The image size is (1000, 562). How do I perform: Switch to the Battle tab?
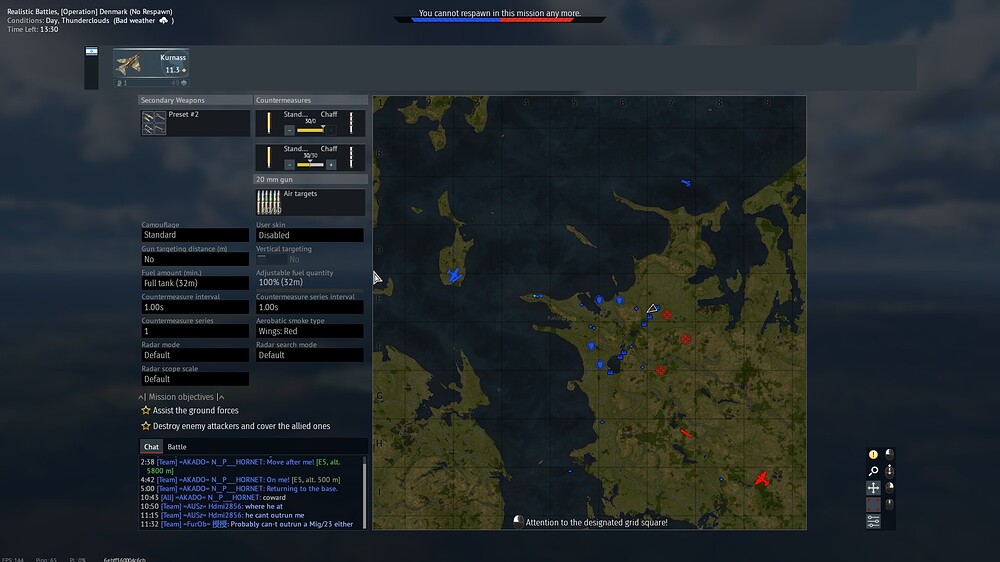177,447
